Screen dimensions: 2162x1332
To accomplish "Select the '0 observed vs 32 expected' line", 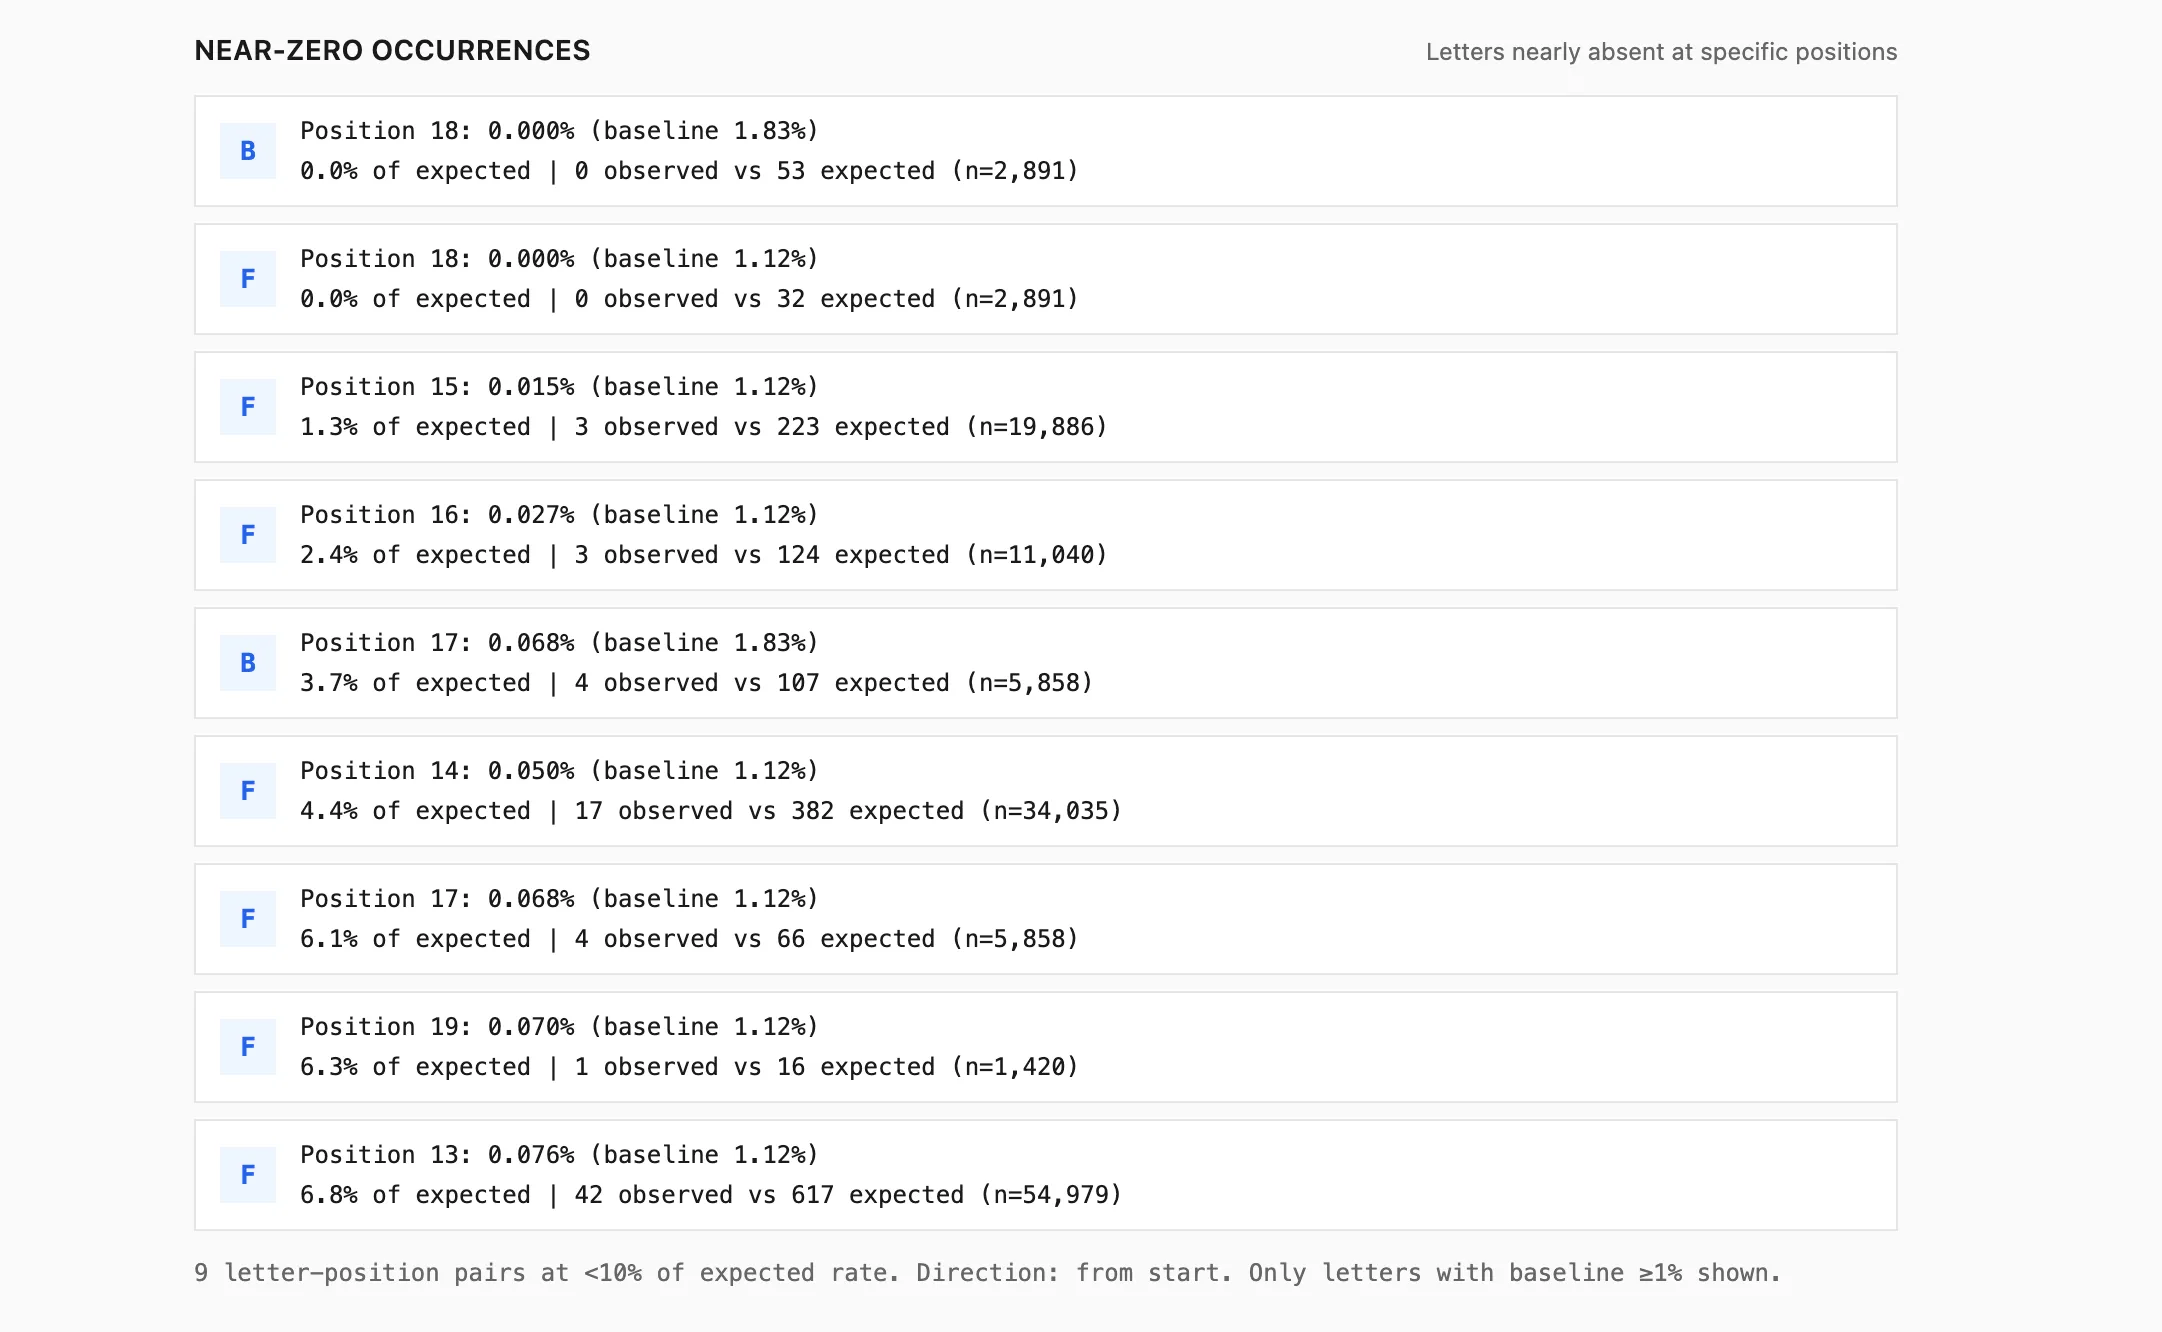I will pos(689,299).
